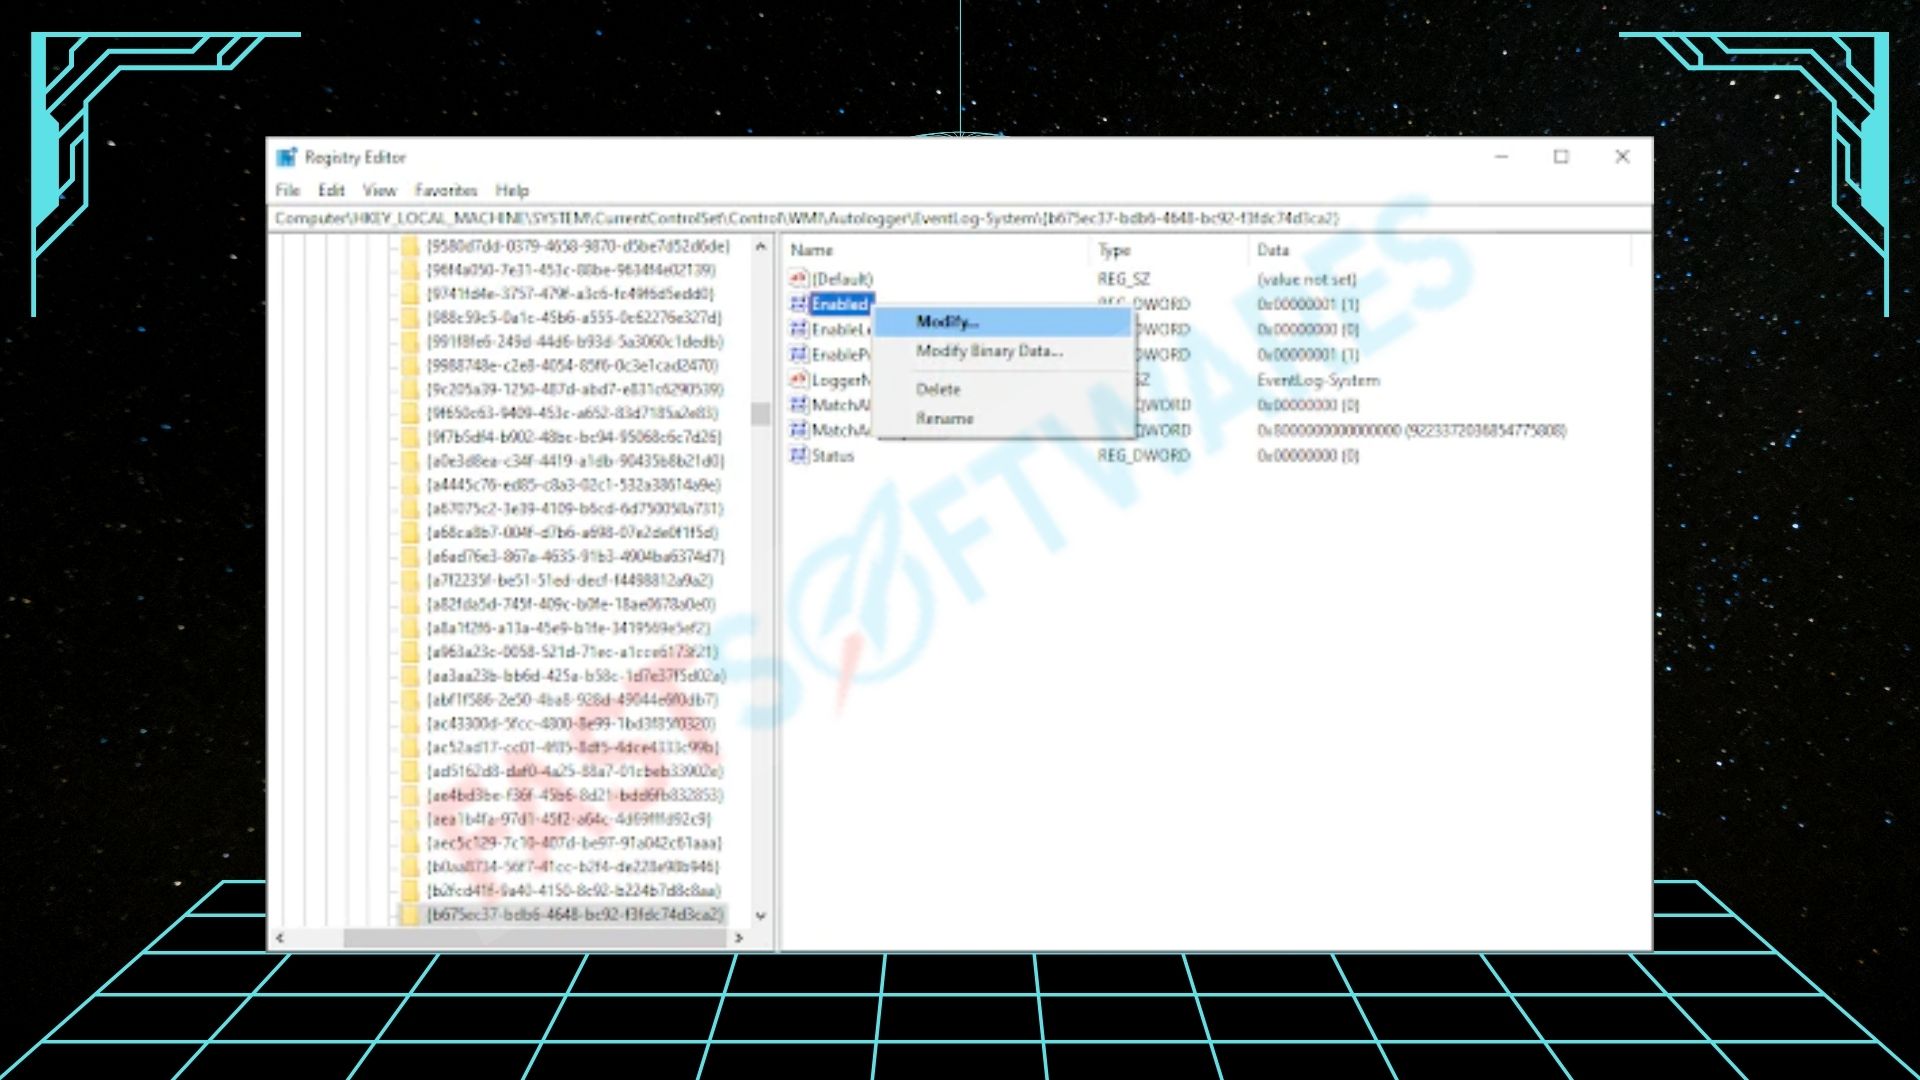The height and width of the screenshot is (1080, 1920).
Task: Click folder icon of key {a68ca8b7
Action: [410, 532]
